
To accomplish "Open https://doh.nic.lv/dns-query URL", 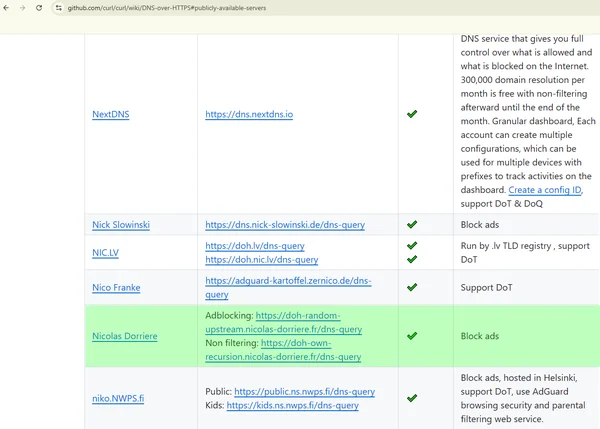I will [262, 259].
